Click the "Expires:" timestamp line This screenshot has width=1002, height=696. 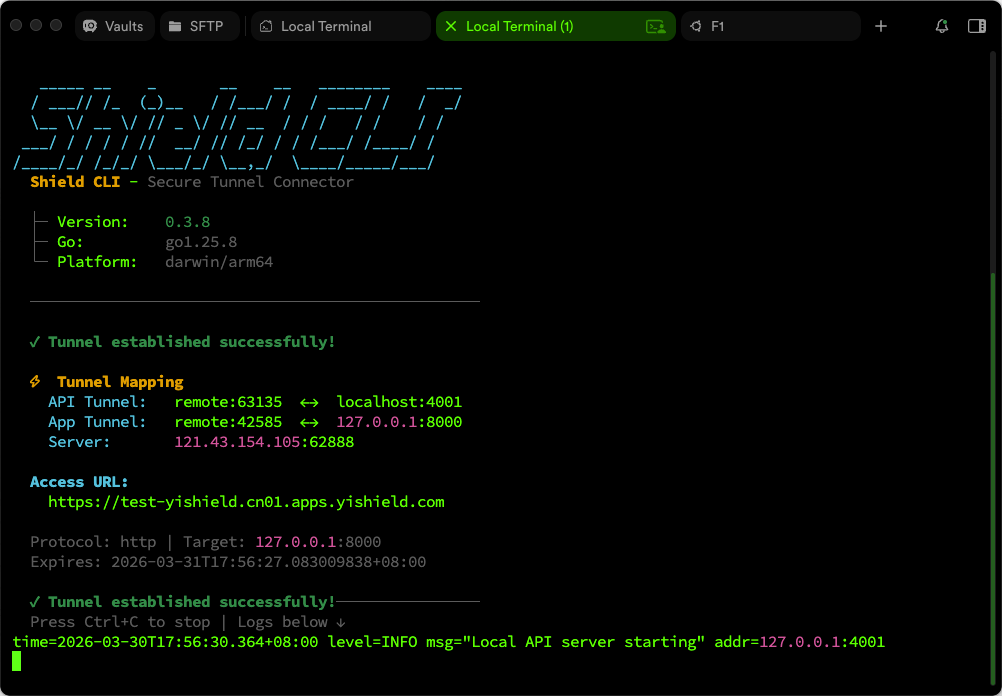(228, 562)
